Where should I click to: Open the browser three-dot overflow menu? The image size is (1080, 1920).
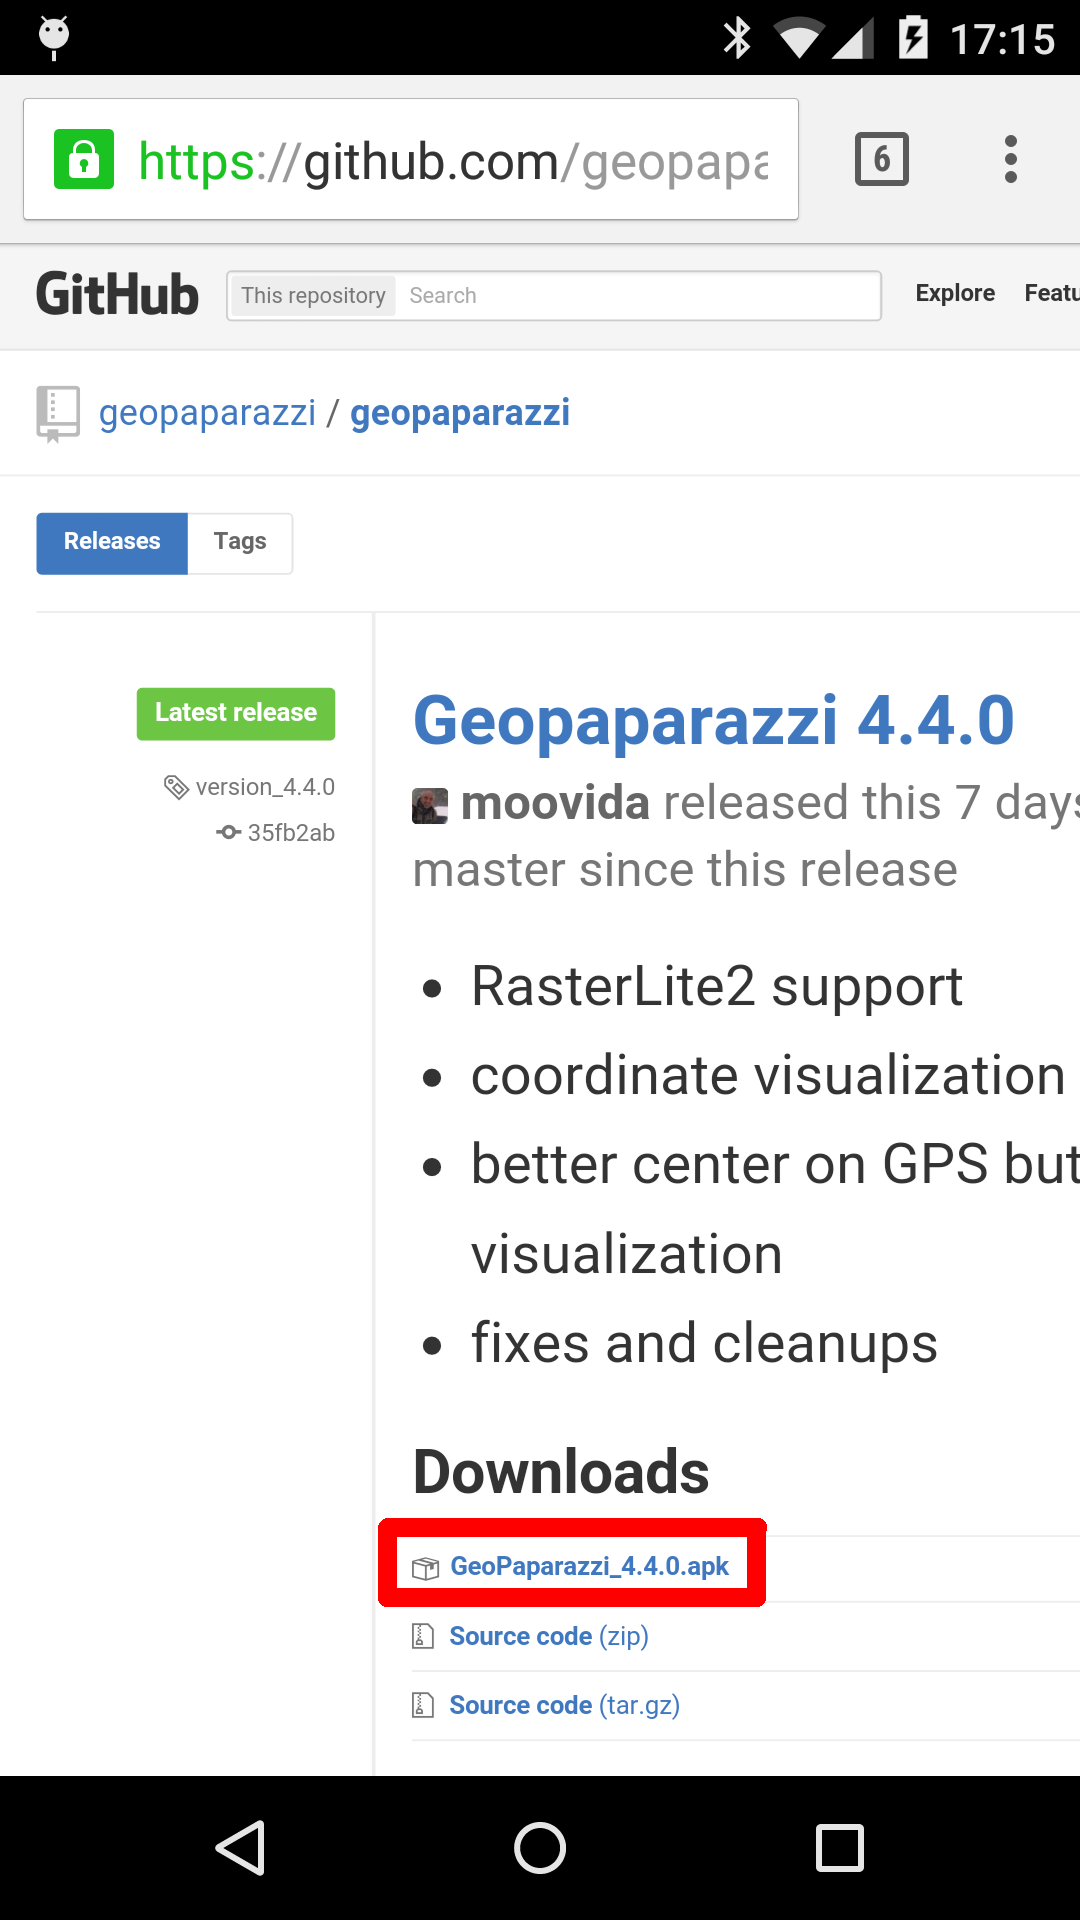pyautogui.click(x=1011, y=159)
